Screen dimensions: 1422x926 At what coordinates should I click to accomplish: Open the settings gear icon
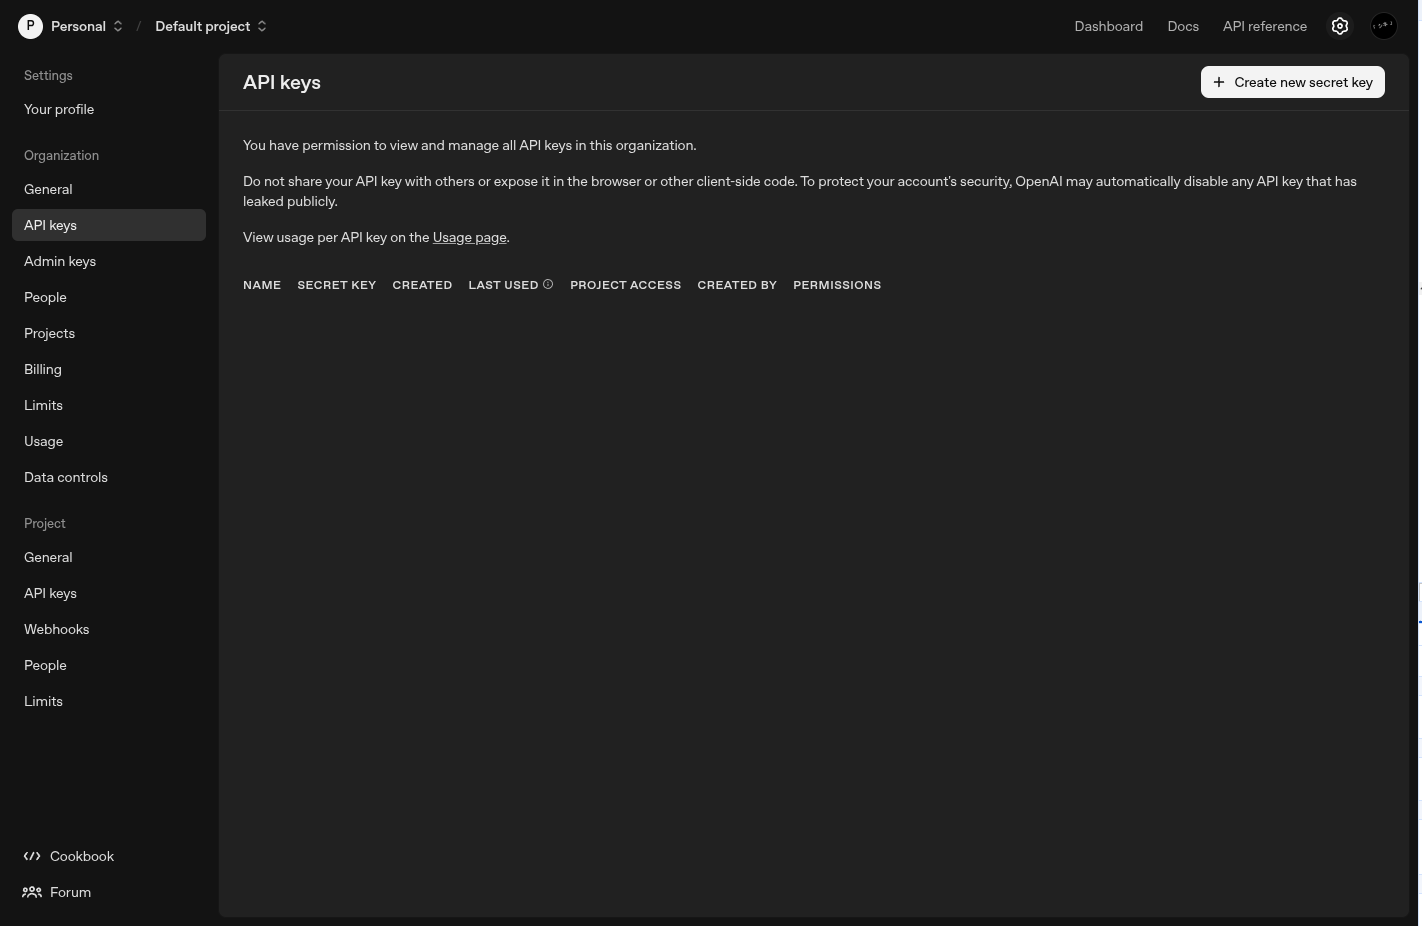click(1340, 26)
